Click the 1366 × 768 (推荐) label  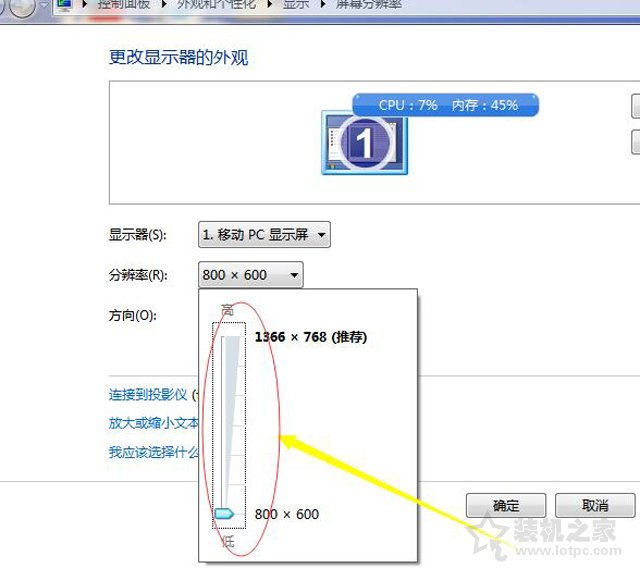310,337
